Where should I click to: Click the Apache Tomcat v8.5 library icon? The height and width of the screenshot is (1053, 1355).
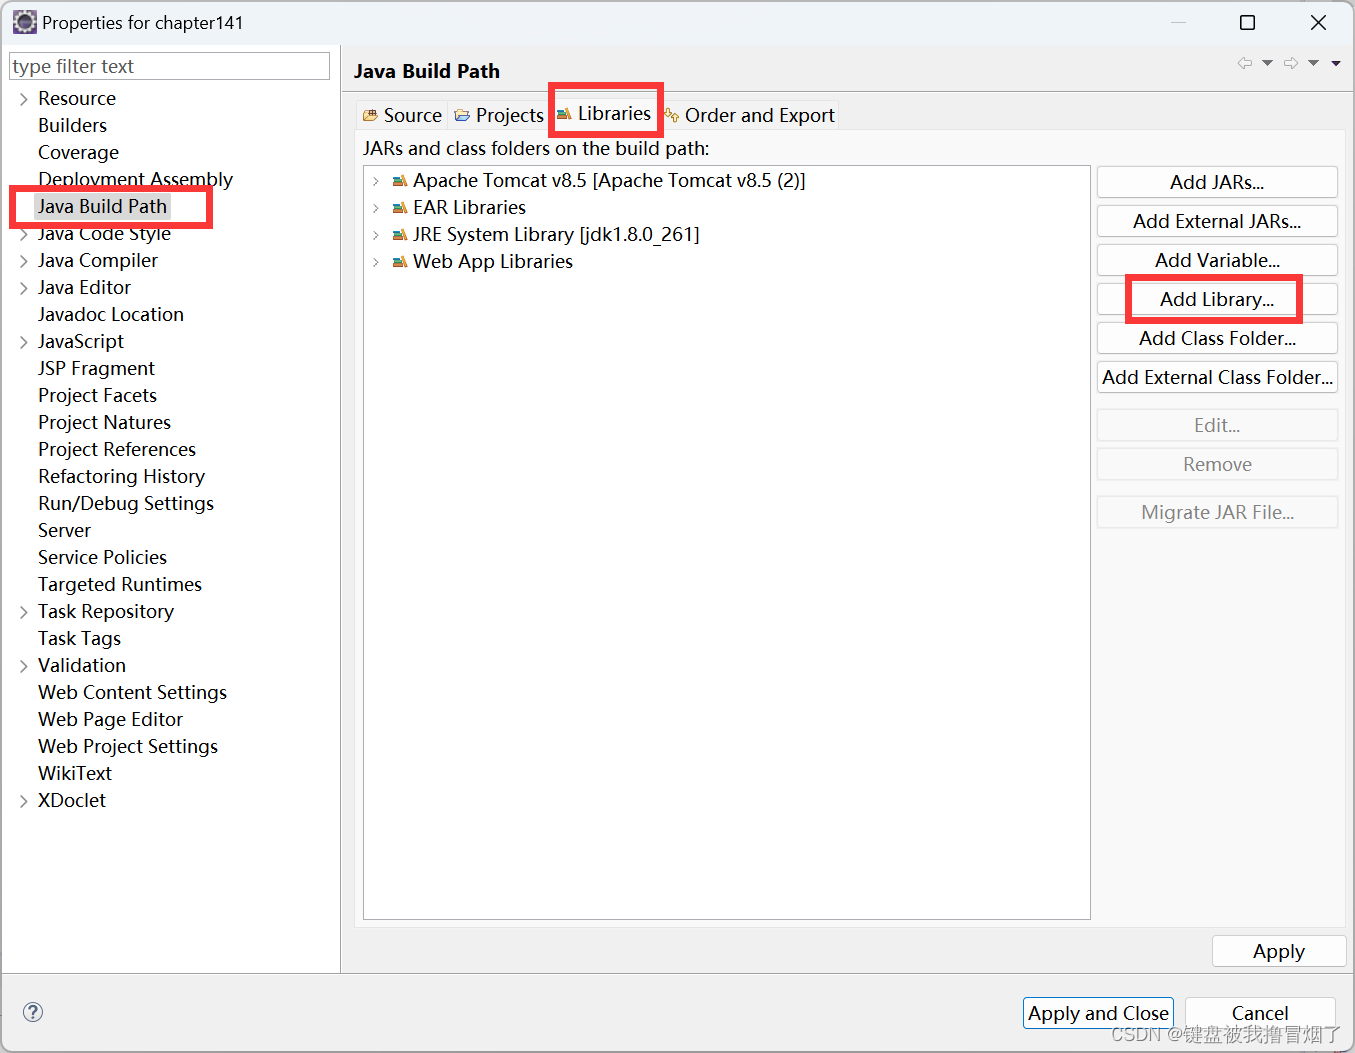click(x=399, y=180)
